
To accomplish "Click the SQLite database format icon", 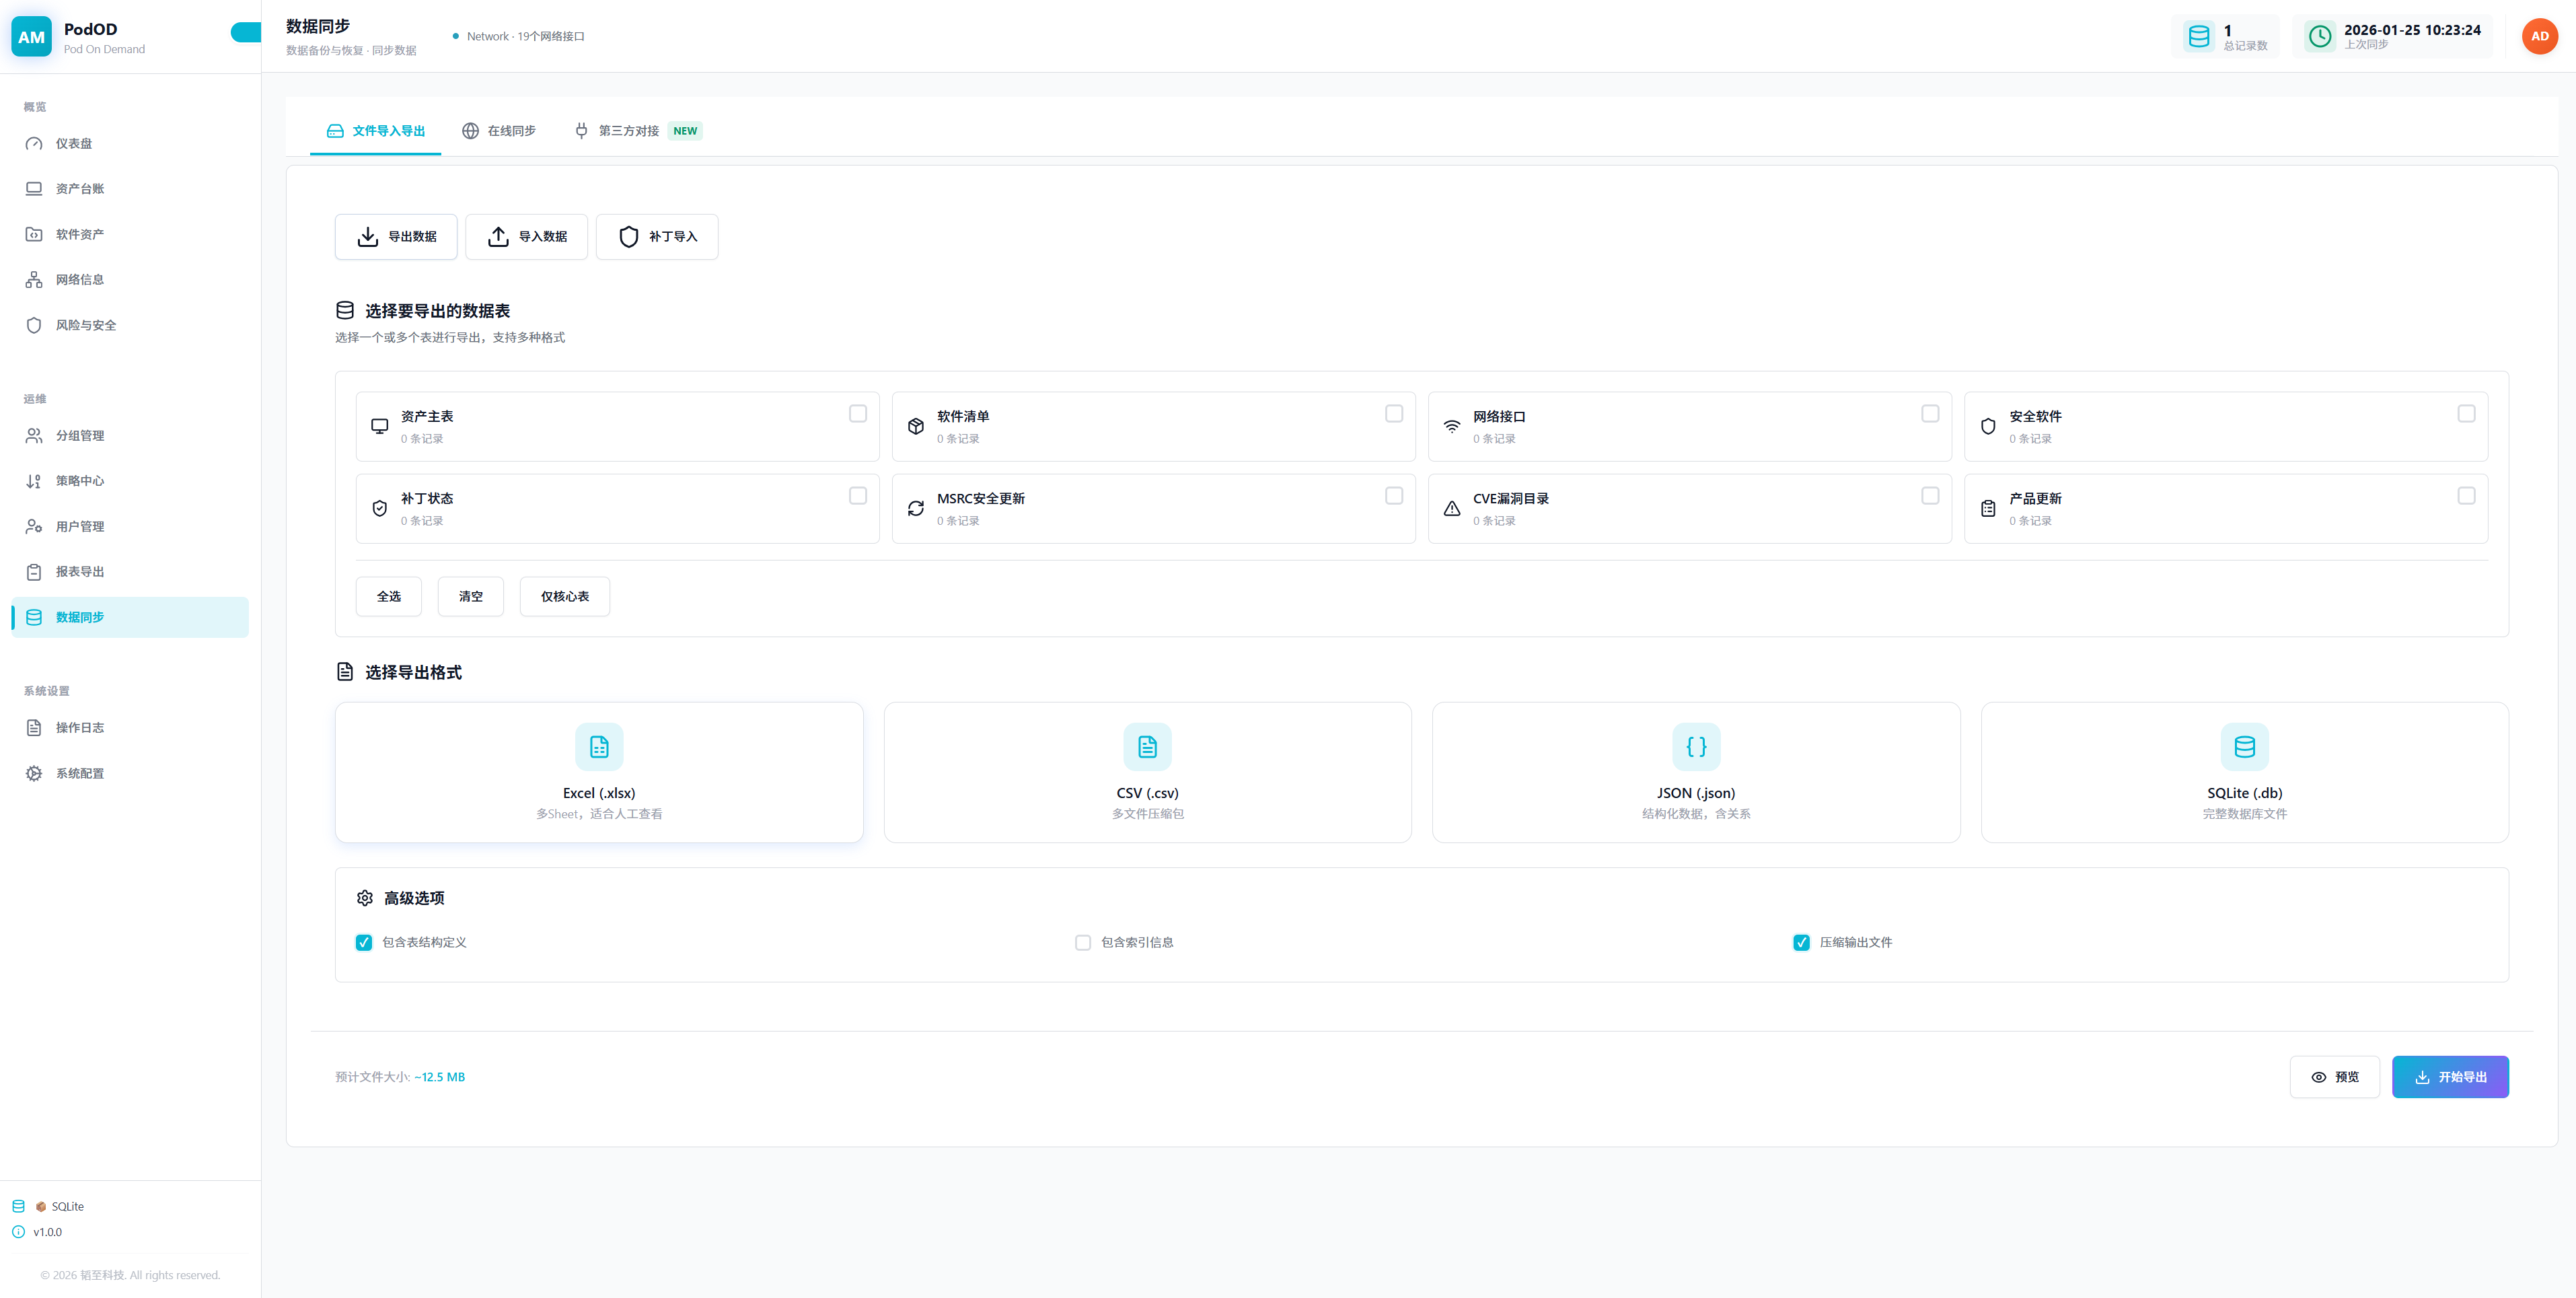I will click(2244, 746).
